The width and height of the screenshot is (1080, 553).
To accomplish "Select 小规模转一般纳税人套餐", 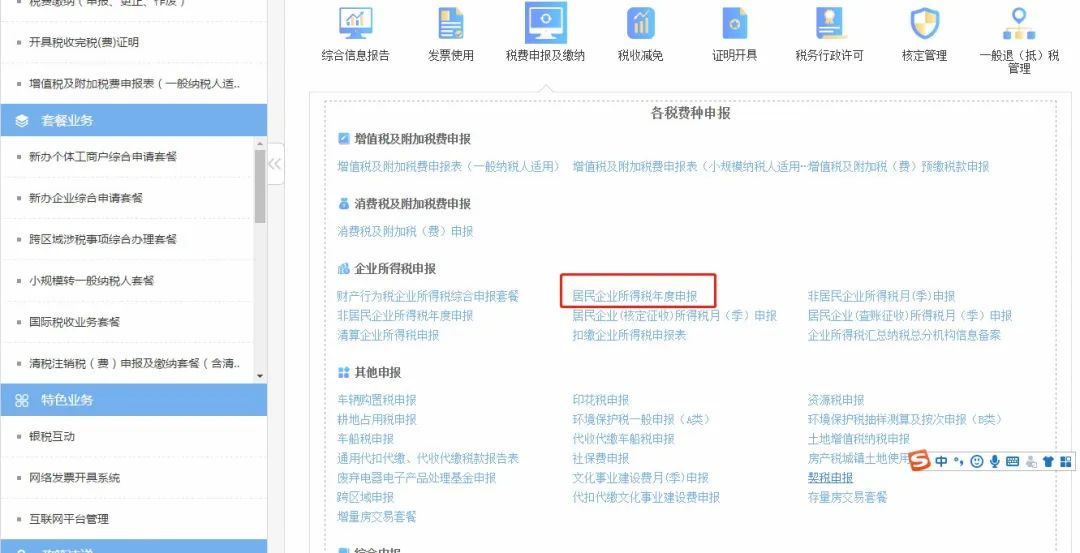I will [x=92, y=280].
